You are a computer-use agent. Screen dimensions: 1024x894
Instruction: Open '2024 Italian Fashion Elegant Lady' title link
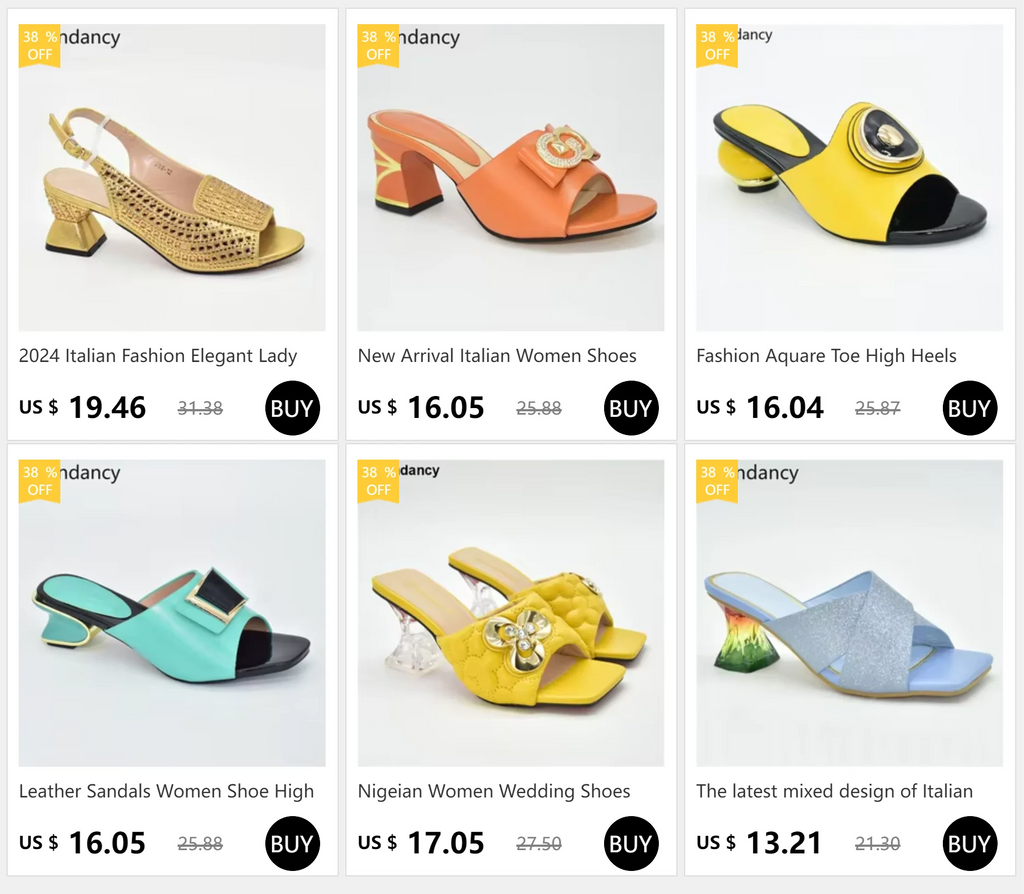click(x=158, y=356)
